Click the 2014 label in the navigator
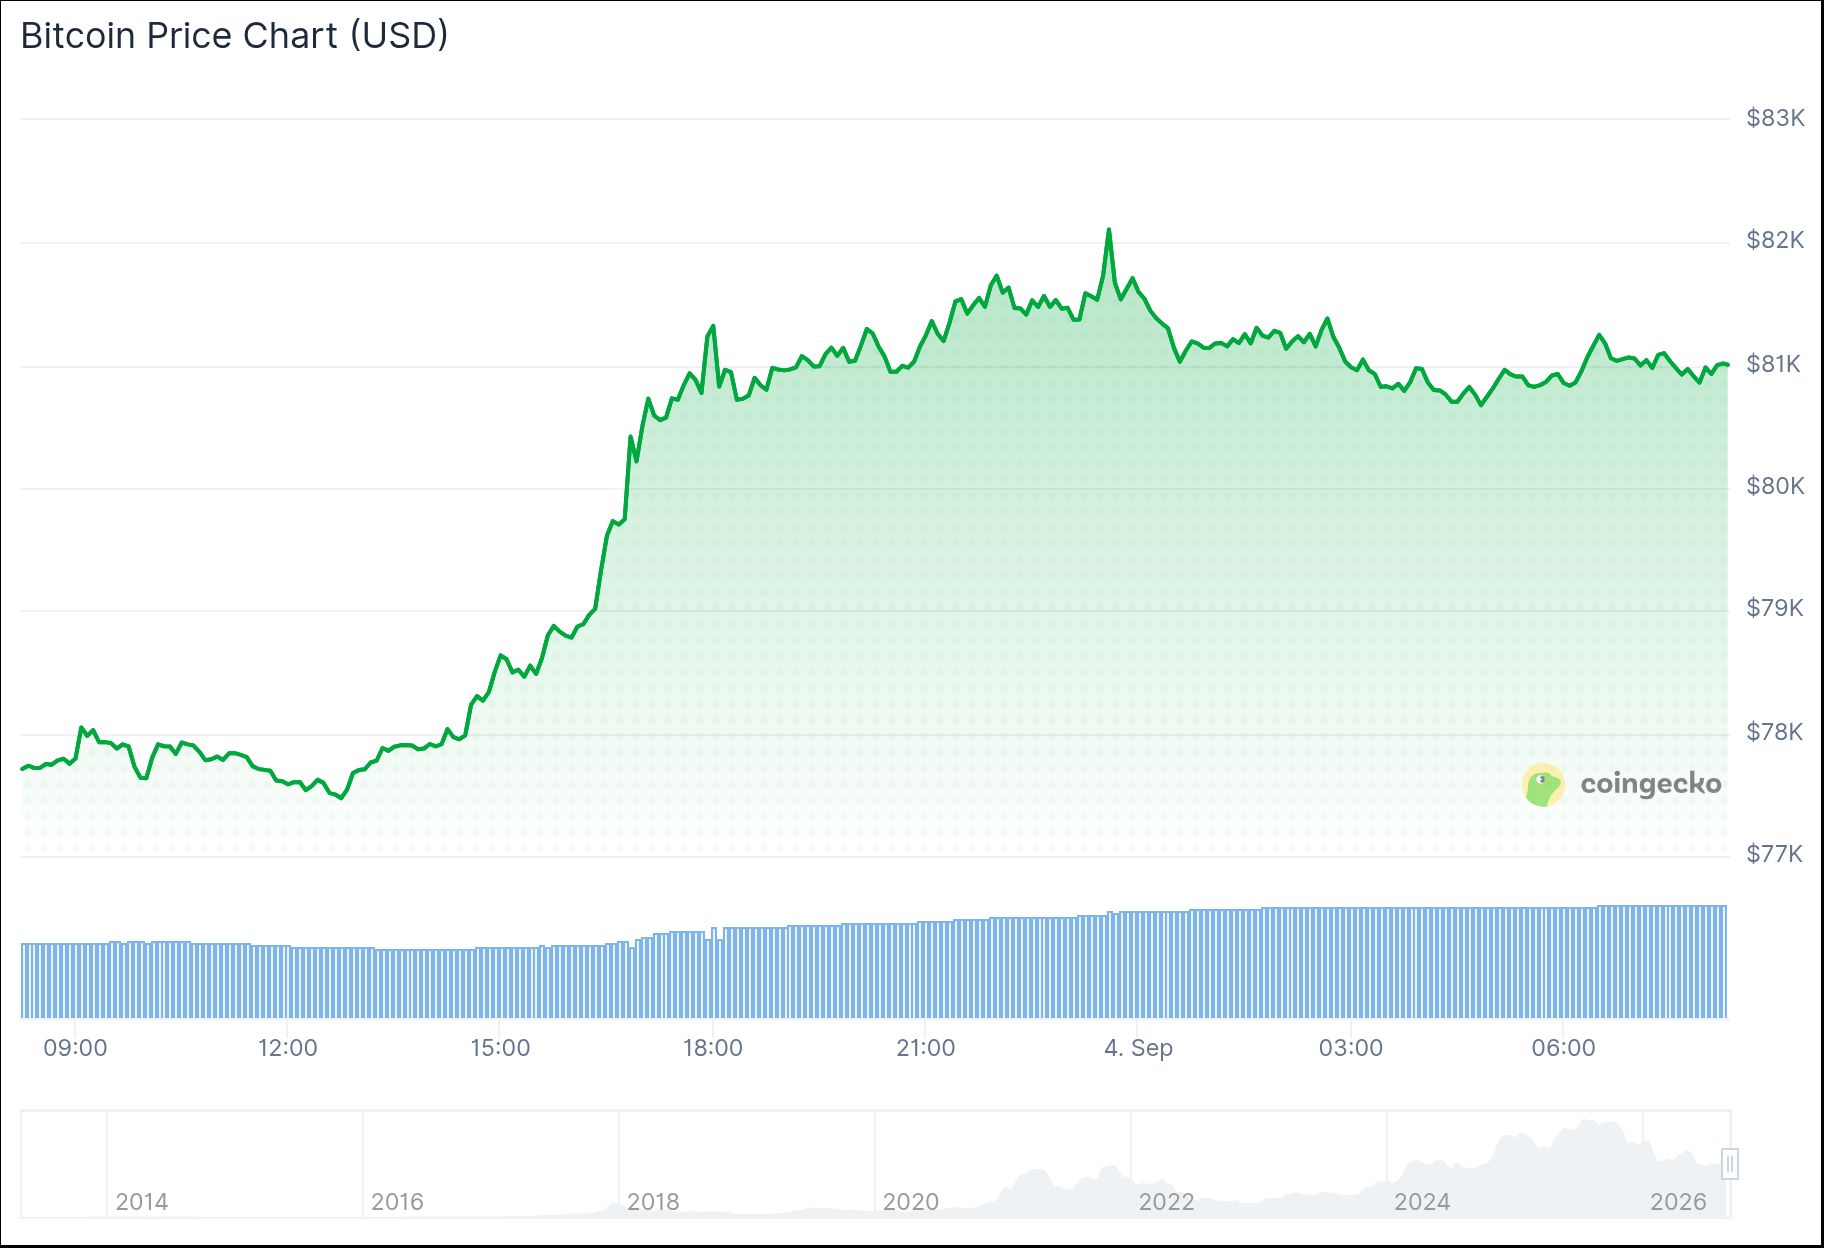 pos(141,1202)
